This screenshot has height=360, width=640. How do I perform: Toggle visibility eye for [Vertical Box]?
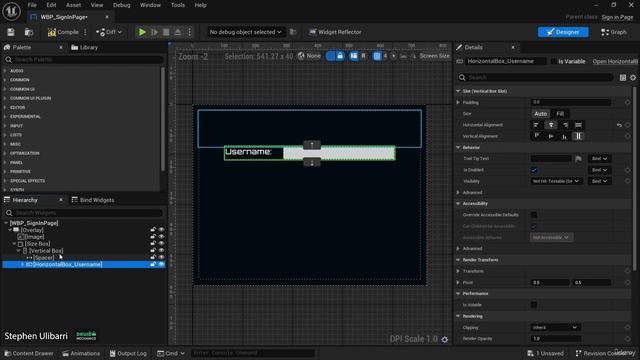(161, 251)
